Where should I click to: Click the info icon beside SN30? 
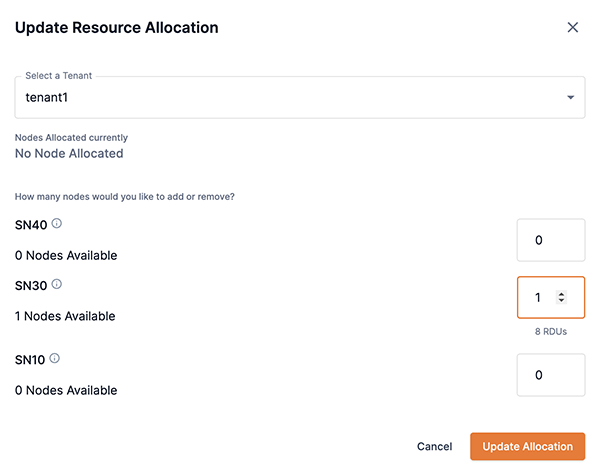[x=56, y=284]
